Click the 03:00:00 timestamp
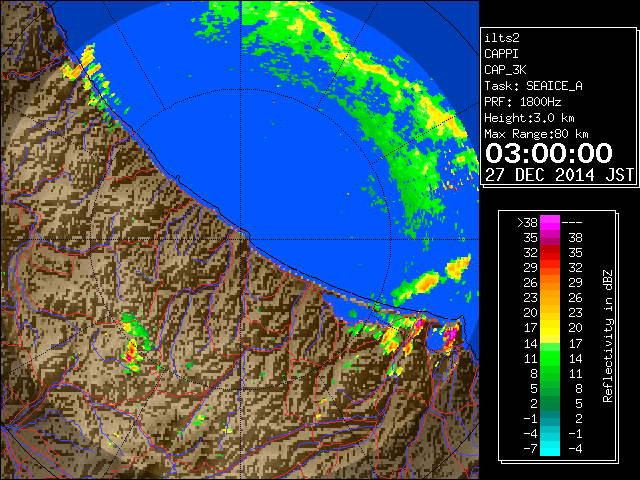Viewport: 640px width, 480px height. coord(549,153)
